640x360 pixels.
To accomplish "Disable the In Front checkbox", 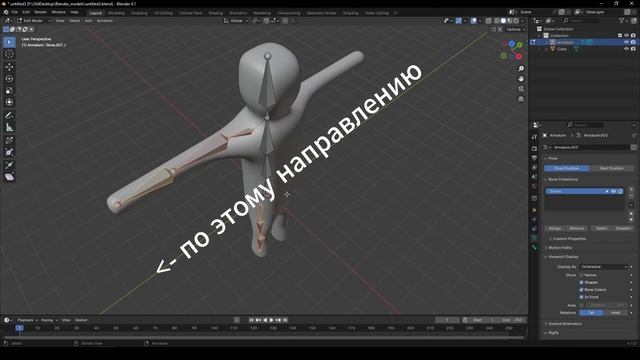I will click(581, 297).
